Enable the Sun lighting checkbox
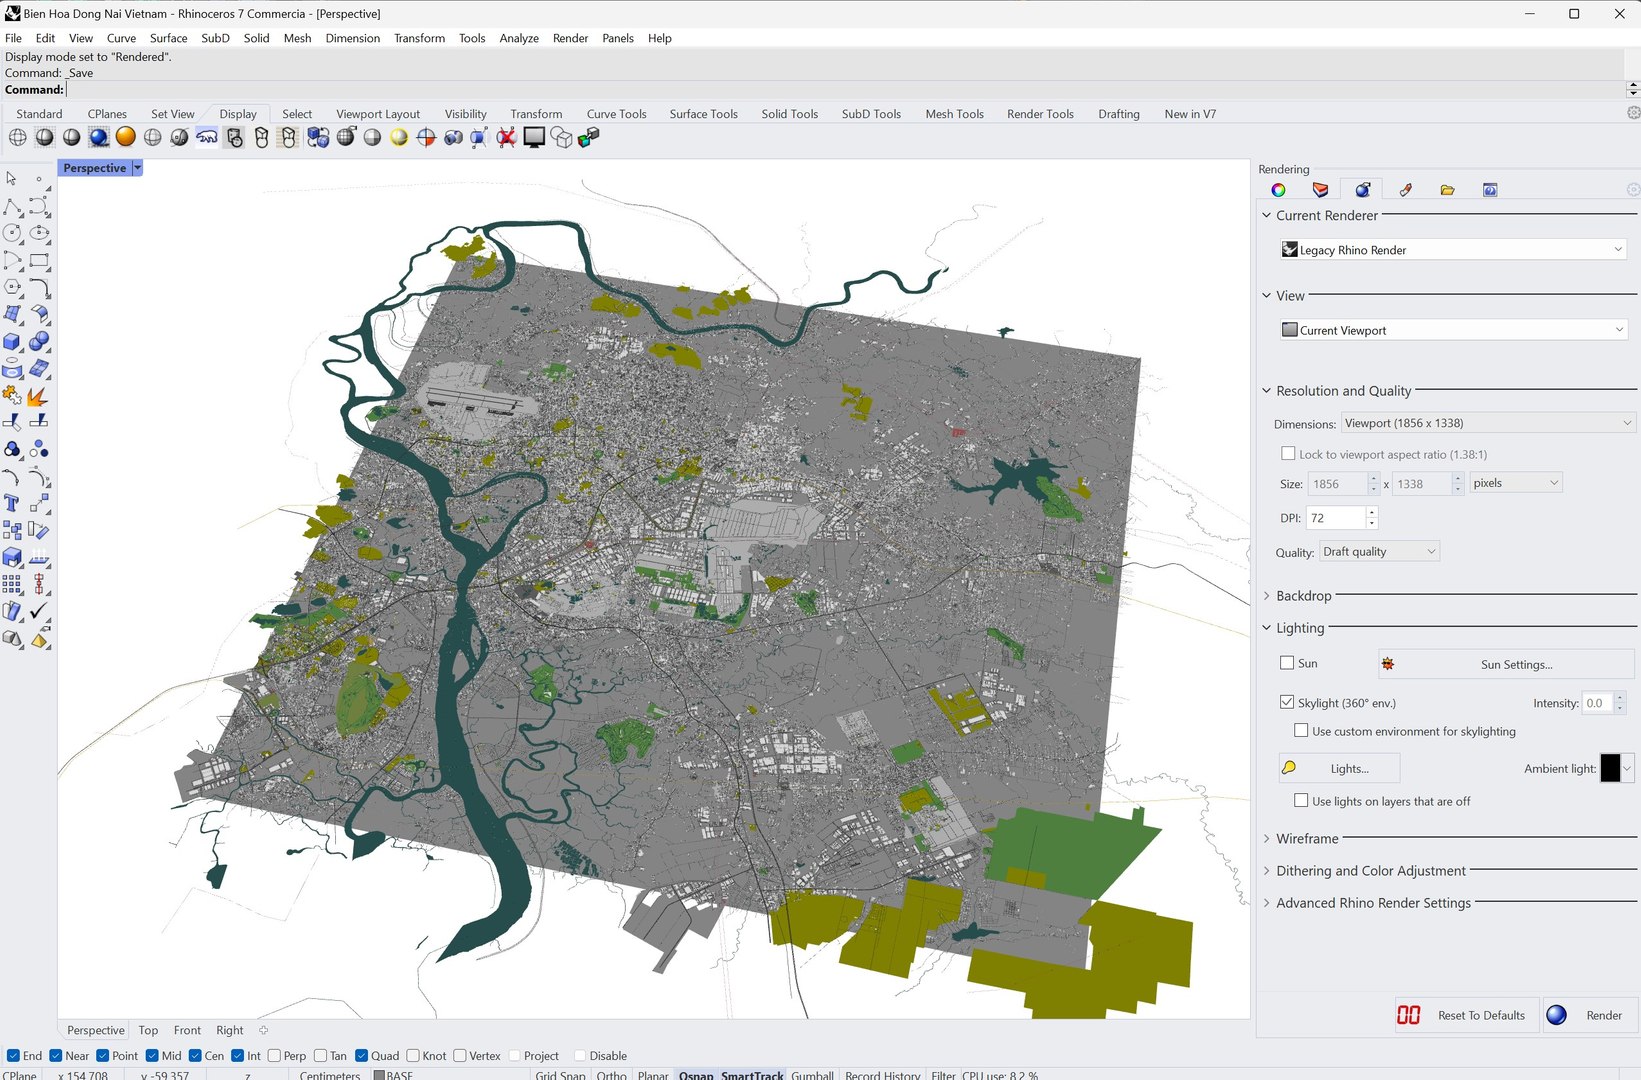The image size is (1641, 1080). [x=1287, y=663]
